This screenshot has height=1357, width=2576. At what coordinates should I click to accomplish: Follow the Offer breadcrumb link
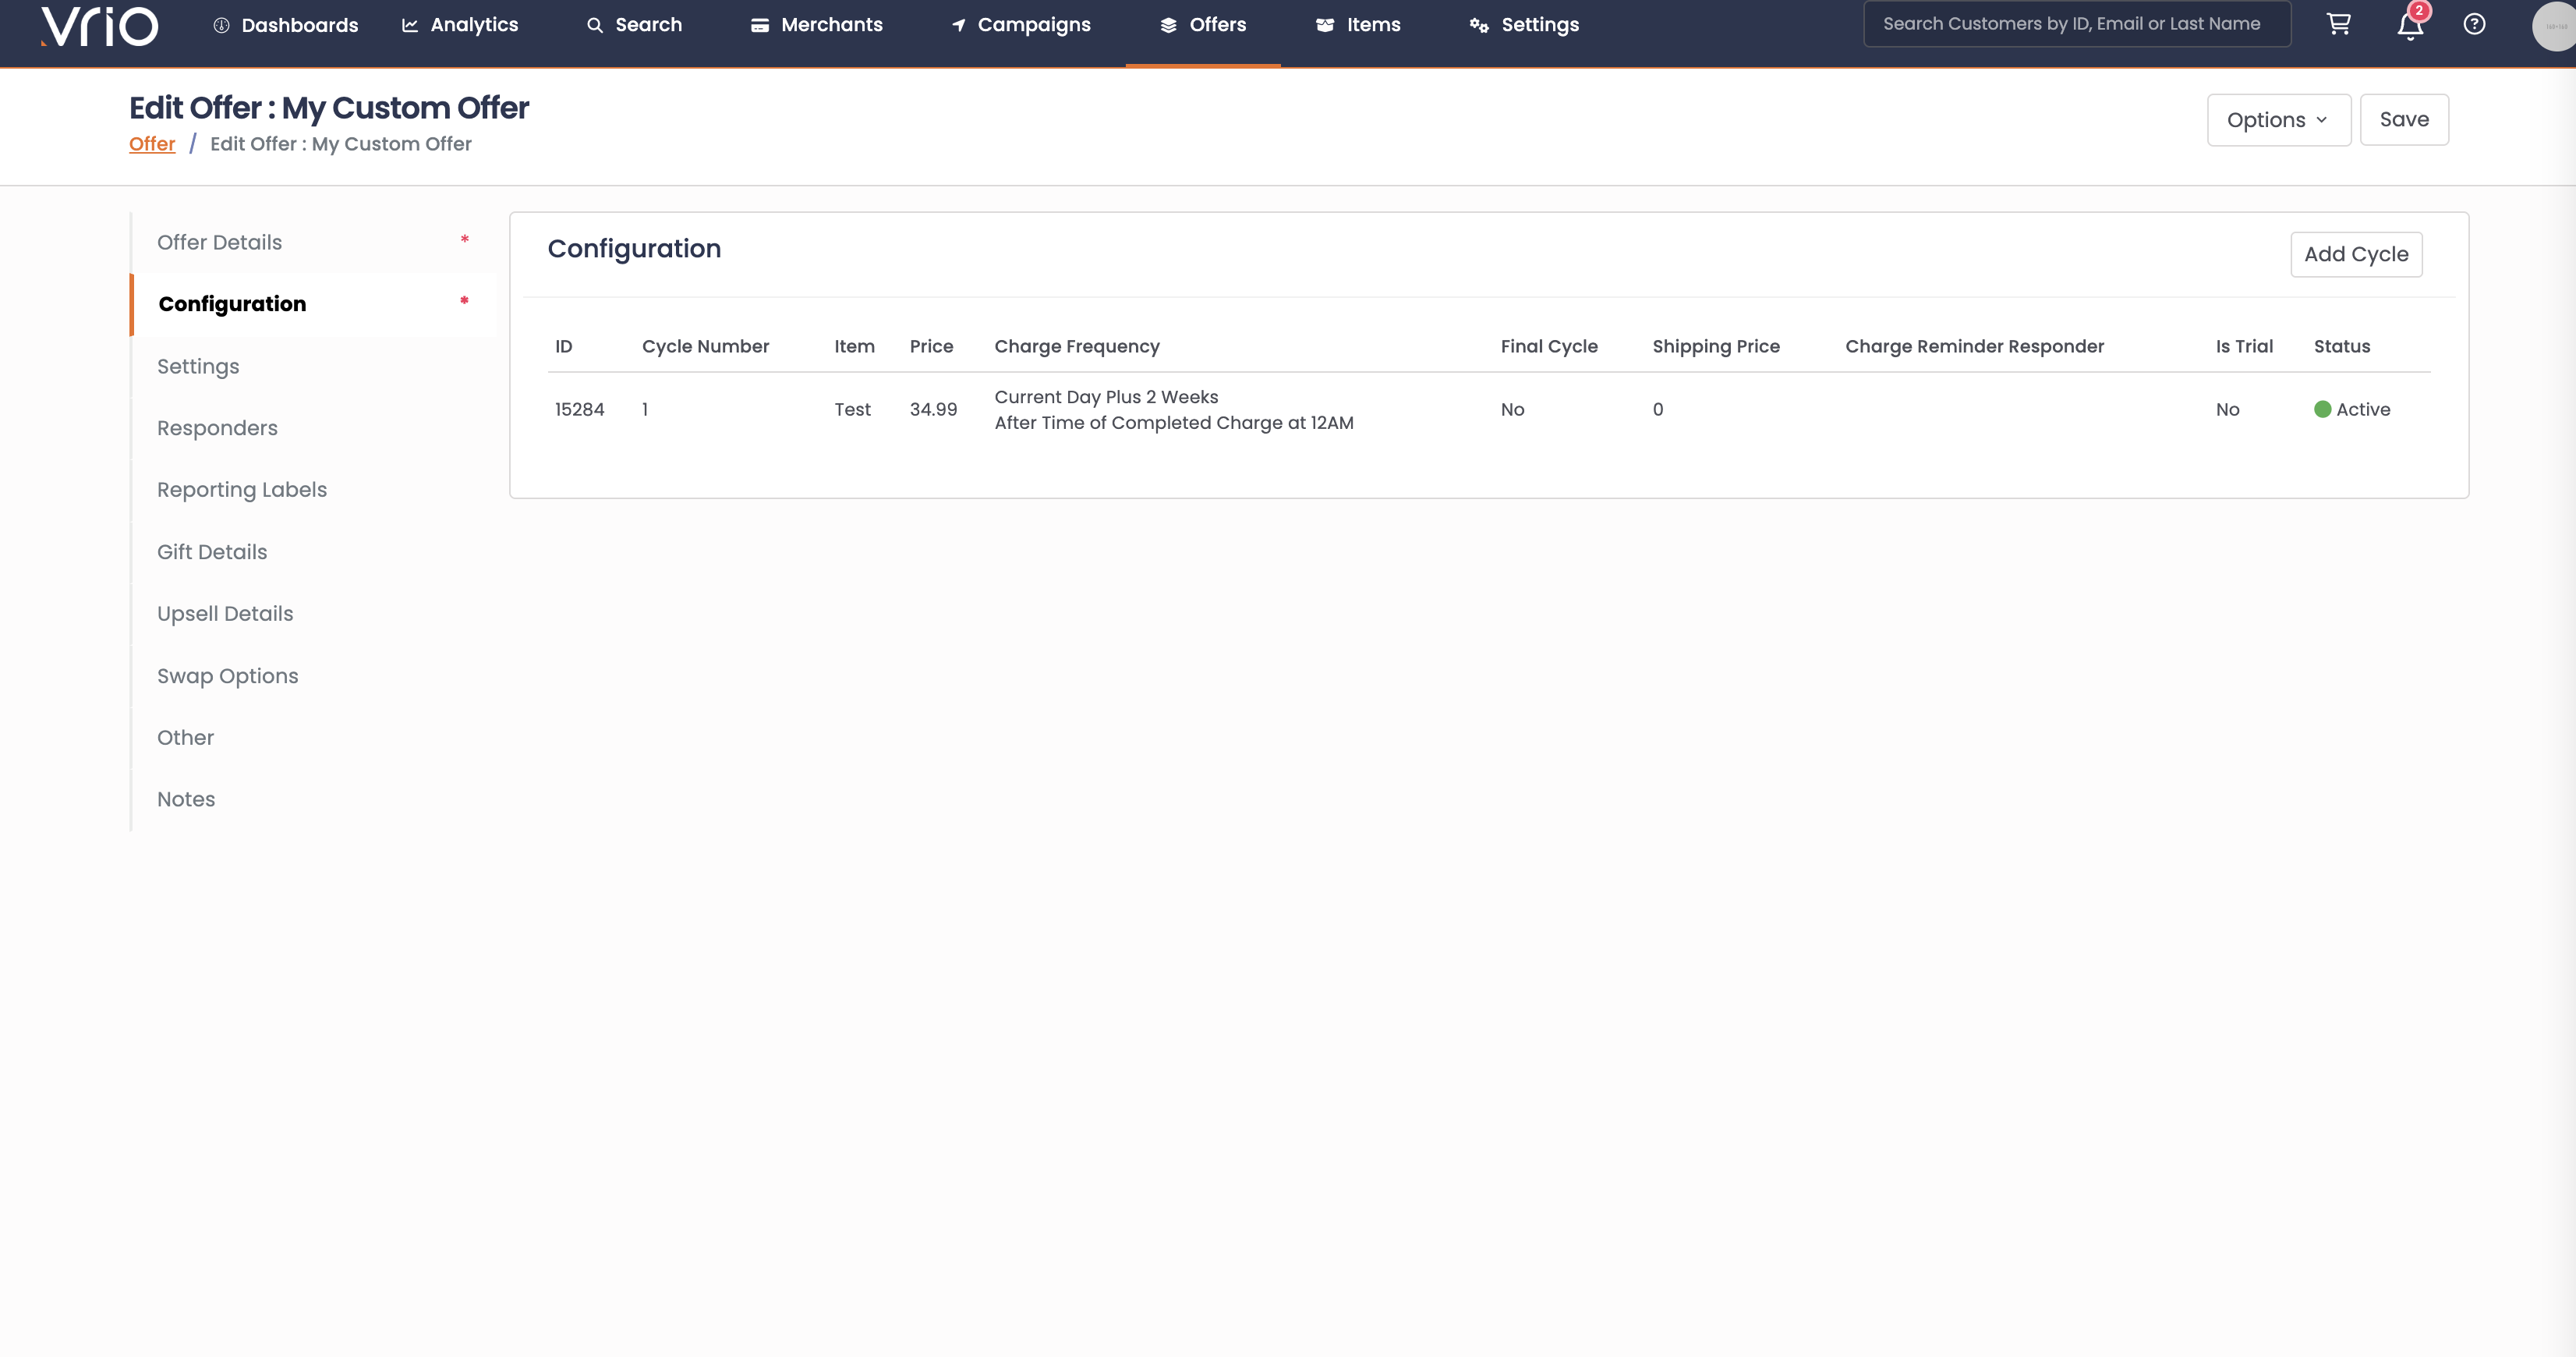click(x=152, y=144)
